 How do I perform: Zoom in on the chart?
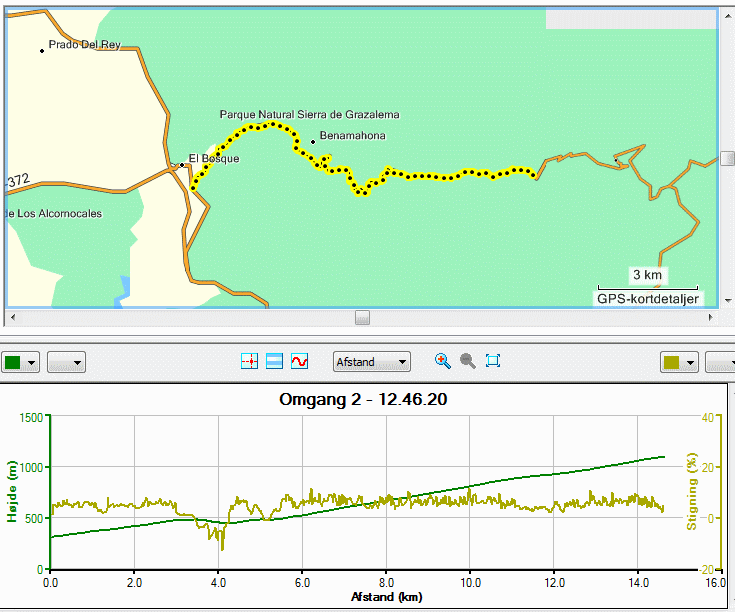pyautogui.click(x=443, y=361)
